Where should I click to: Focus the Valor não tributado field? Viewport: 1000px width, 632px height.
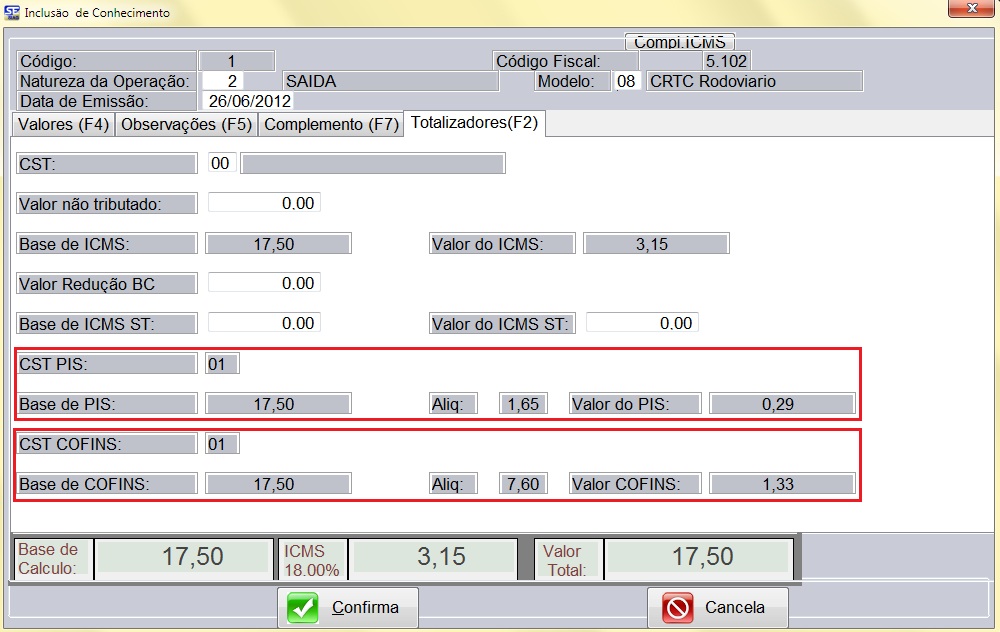tap(264, 203)
